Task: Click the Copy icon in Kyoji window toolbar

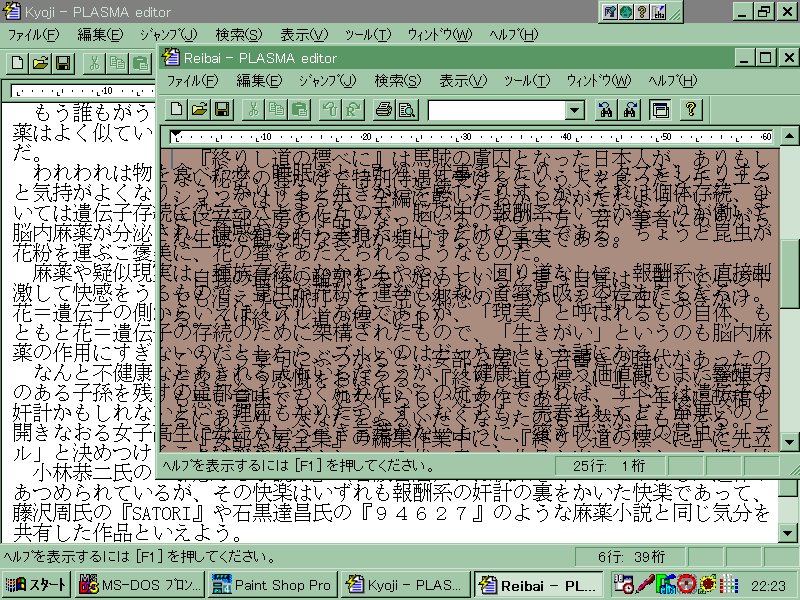Action: [x=117, y=63]
